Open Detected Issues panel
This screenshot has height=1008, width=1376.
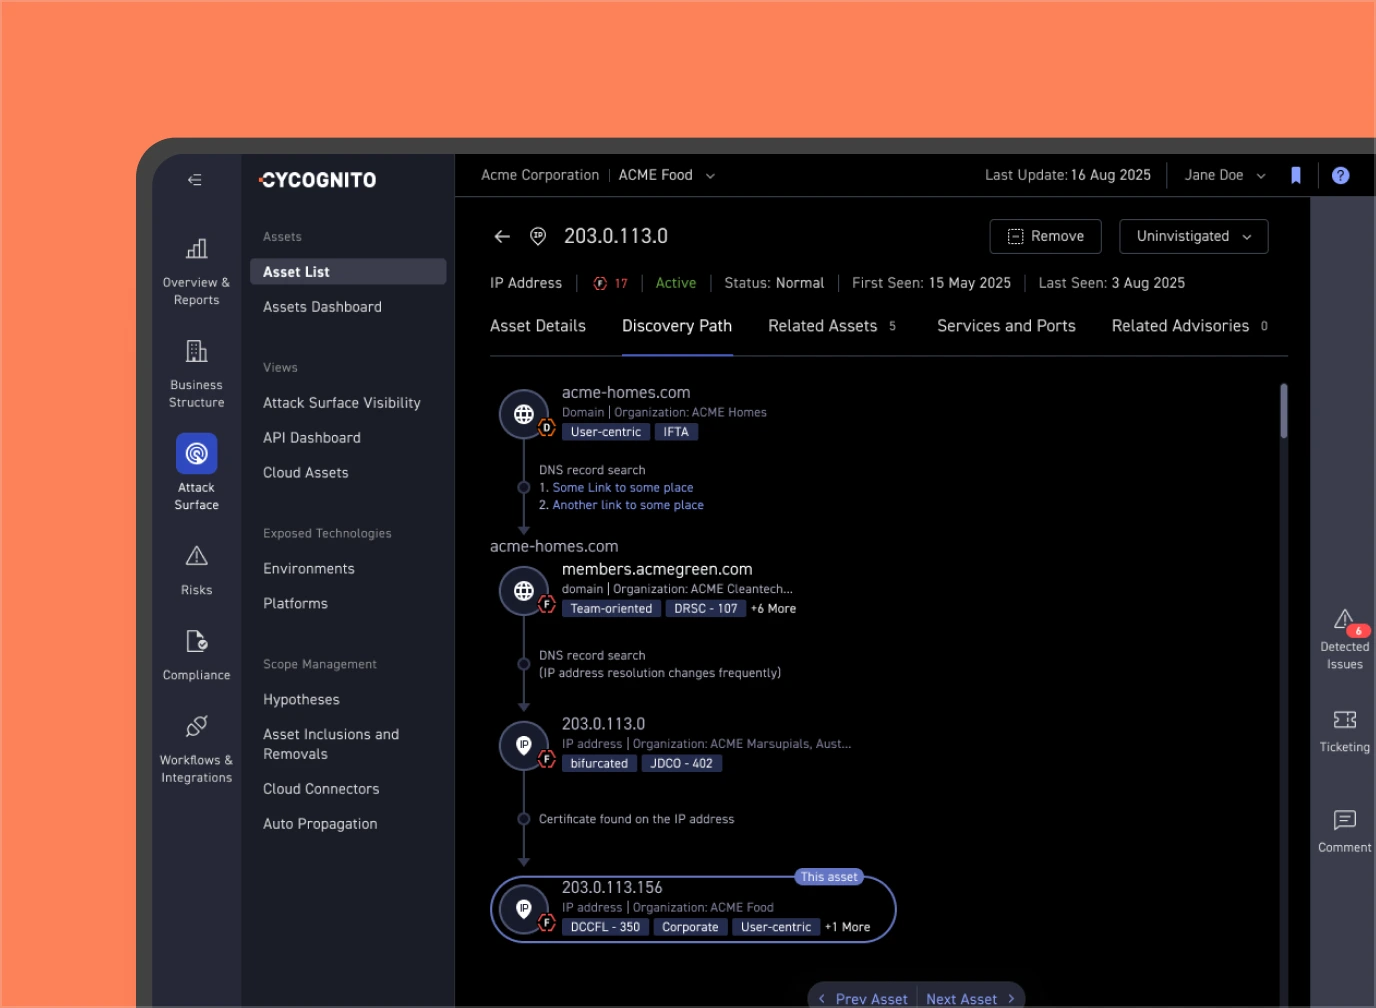1344,639
